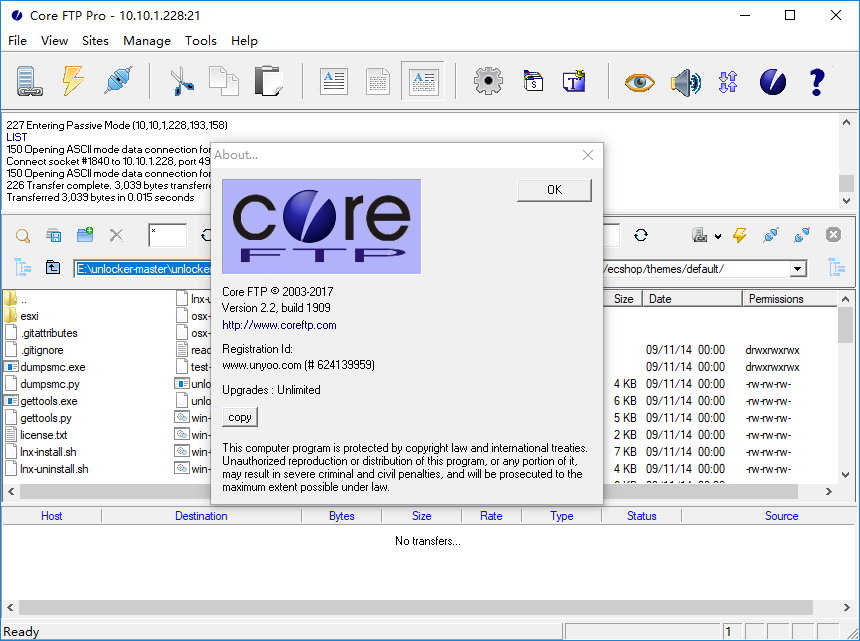Click the grayed document toolbar icon
Screen dimensions: 860x641
[378, 81]
